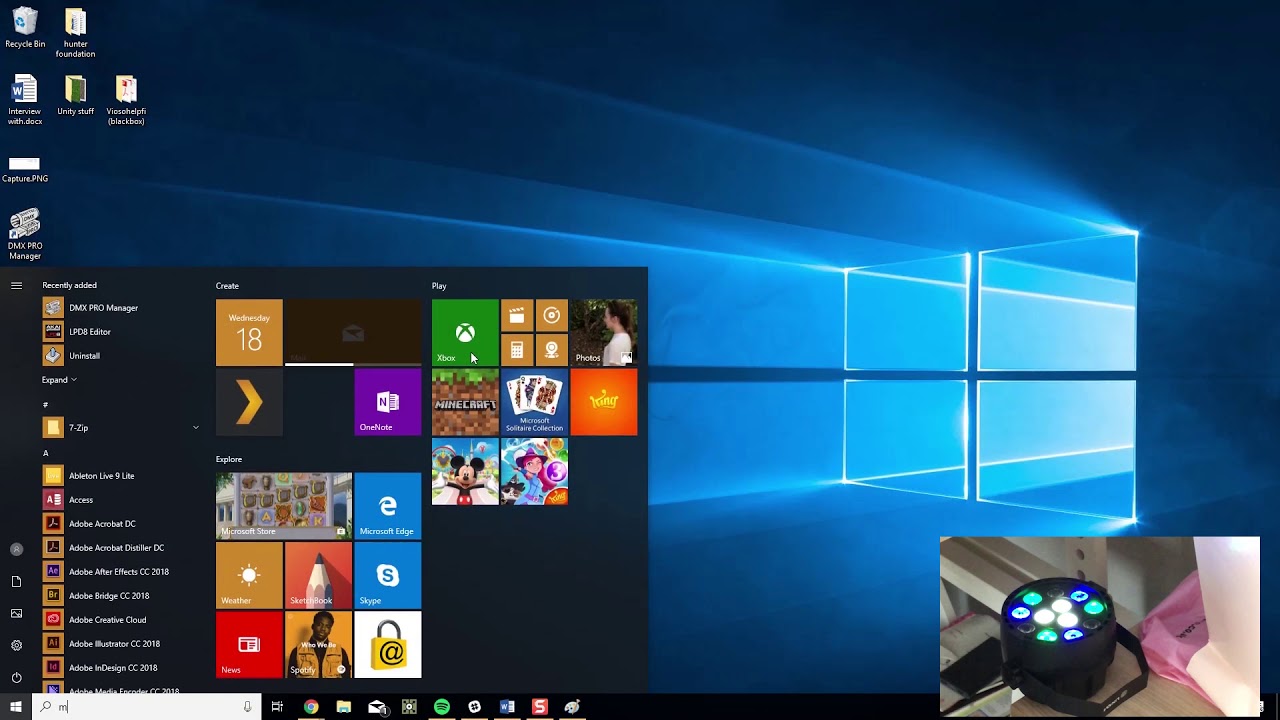The height and width of the screenshot is (720, 1280).
Task: Open the Calculator small tile
Action: tap(517, 350)
